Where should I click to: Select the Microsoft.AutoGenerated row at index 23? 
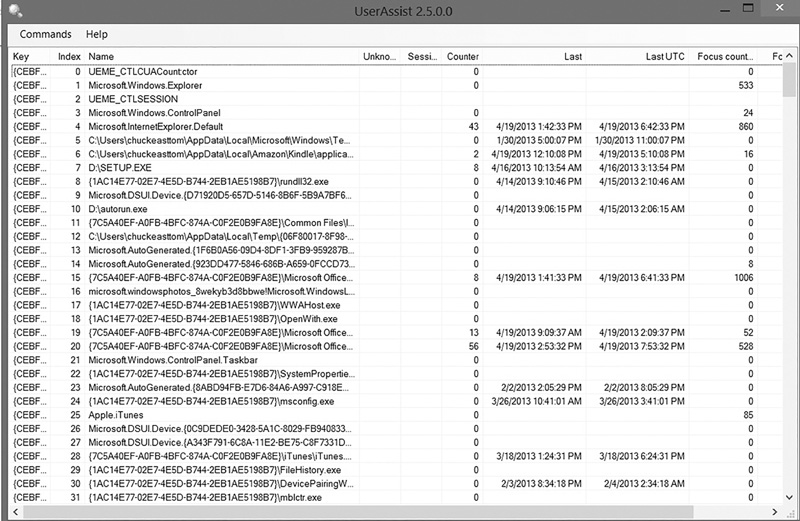pos(396,388)
